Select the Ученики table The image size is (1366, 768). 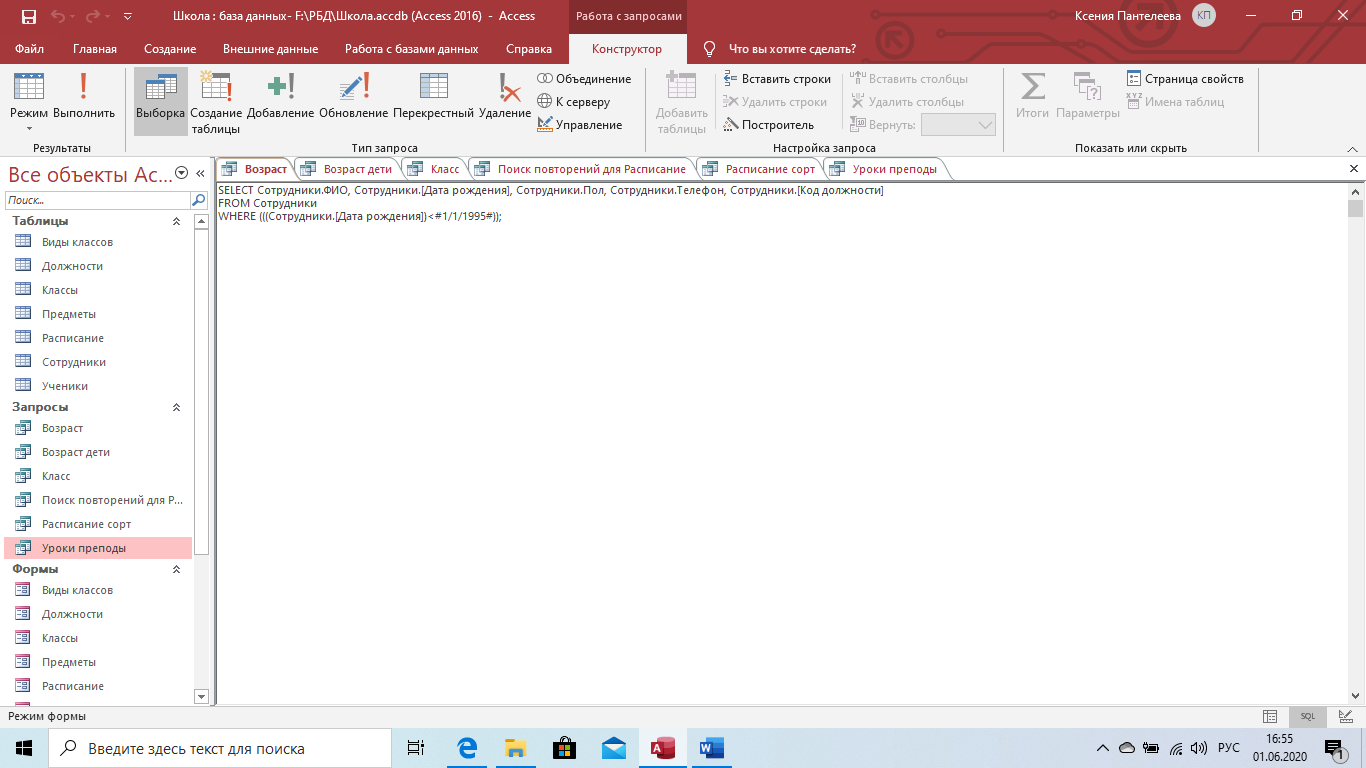coord(98,386)
